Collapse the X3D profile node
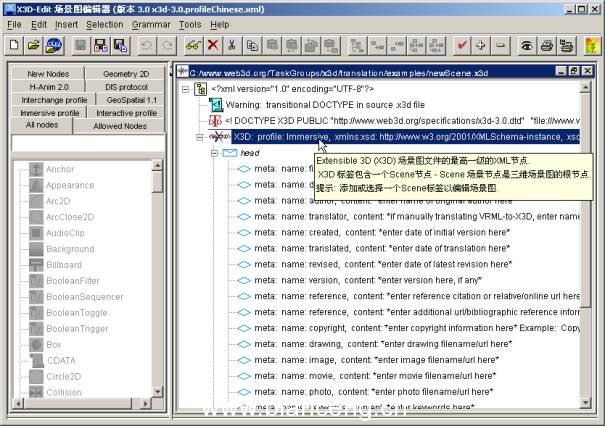This screenshot has width=605, height=426. [199, 137]
